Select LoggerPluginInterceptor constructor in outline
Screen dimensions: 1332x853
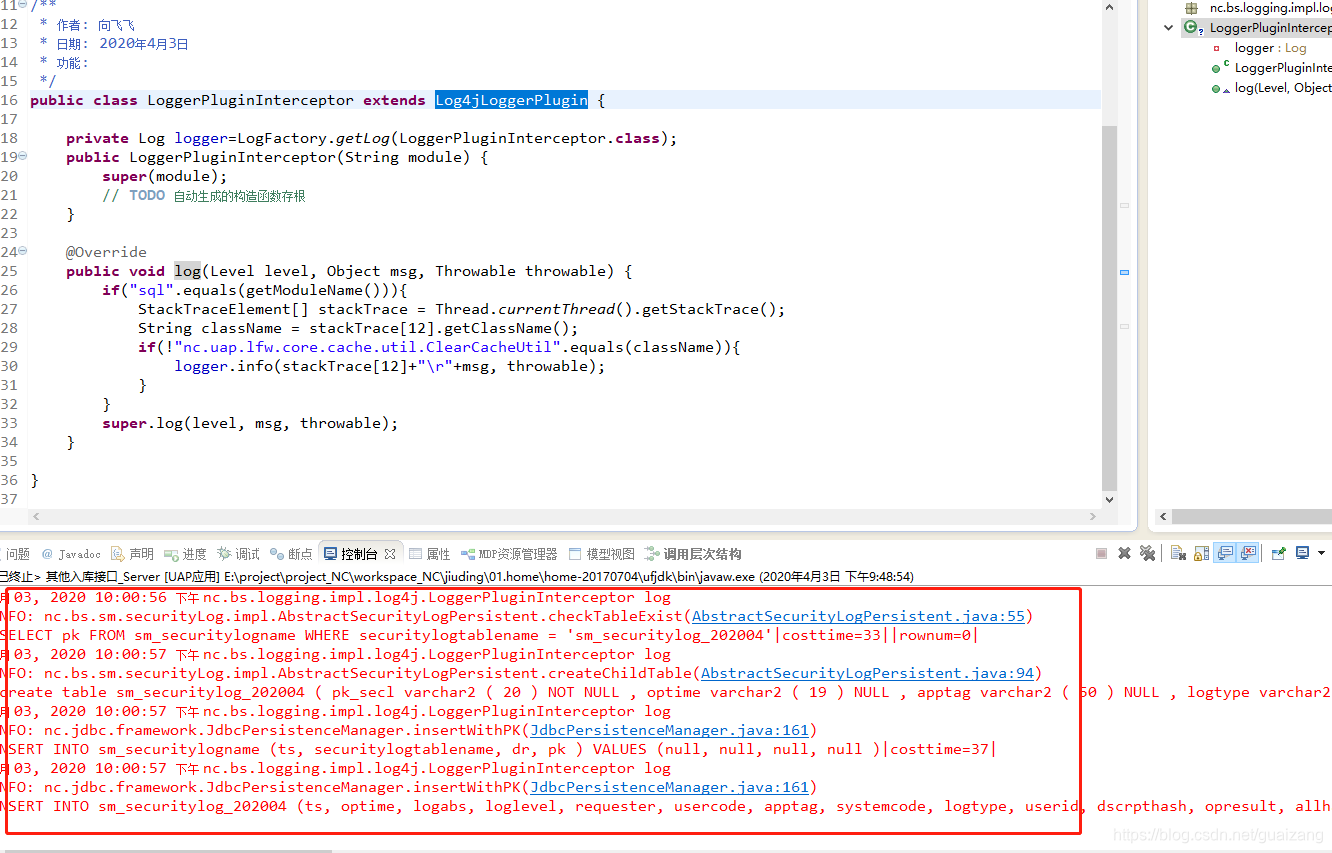[x=1283, y=68]
